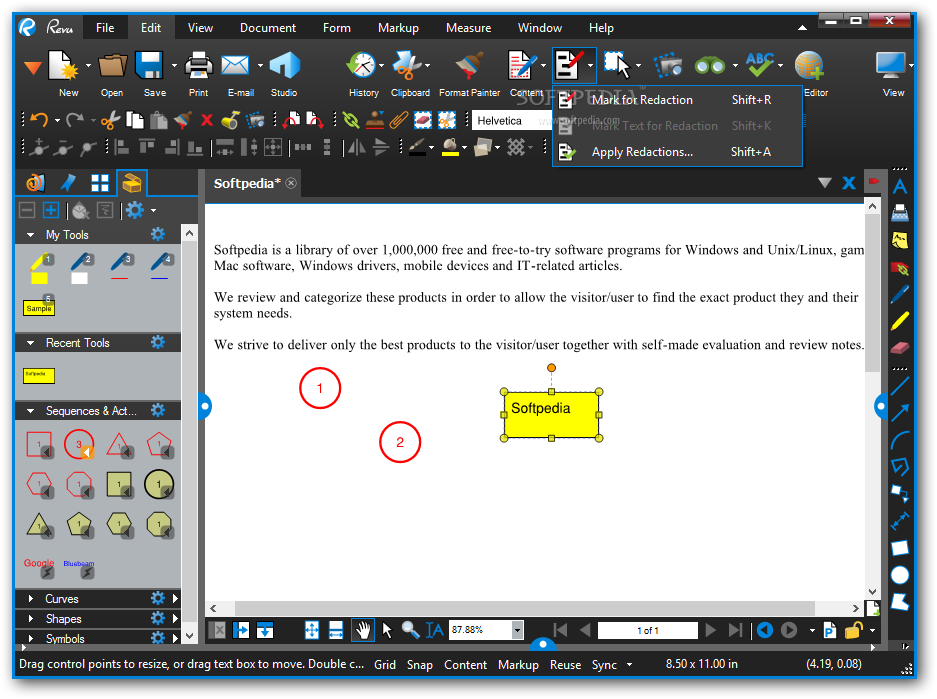This screenshot has height=699, width=937.
Task: Go to last page button
Action: click(x=735, y=630)
